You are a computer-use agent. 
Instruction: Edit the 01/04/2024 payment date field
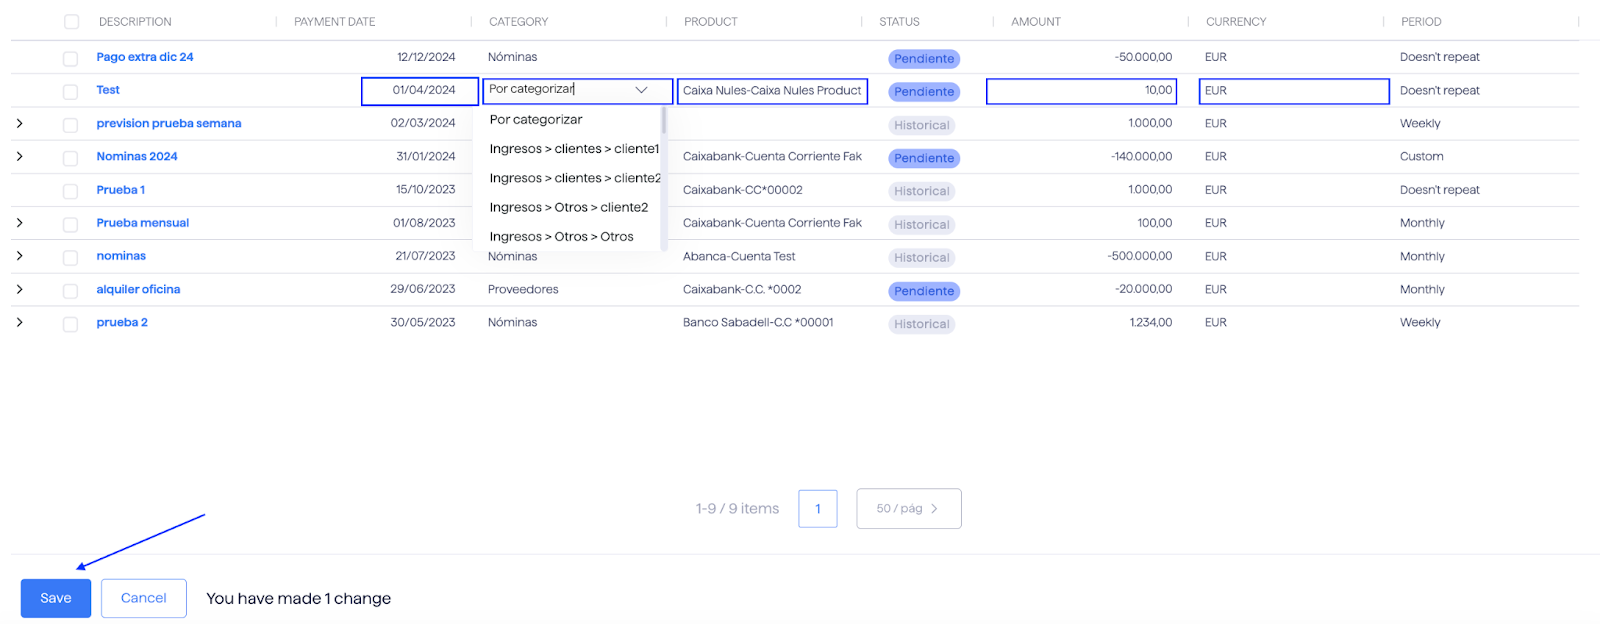click(420, 91)
